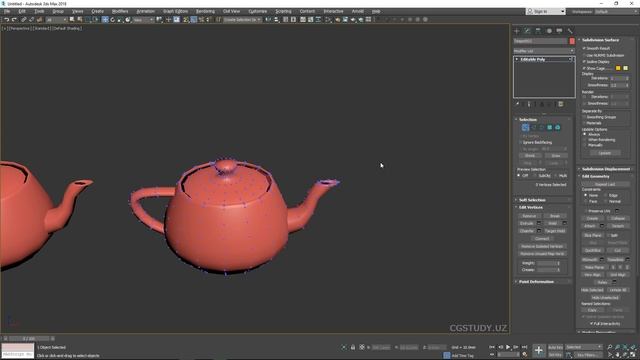
Task: Open the Display command panel tab
Action: pyautogui.click(x=559, y=31)
